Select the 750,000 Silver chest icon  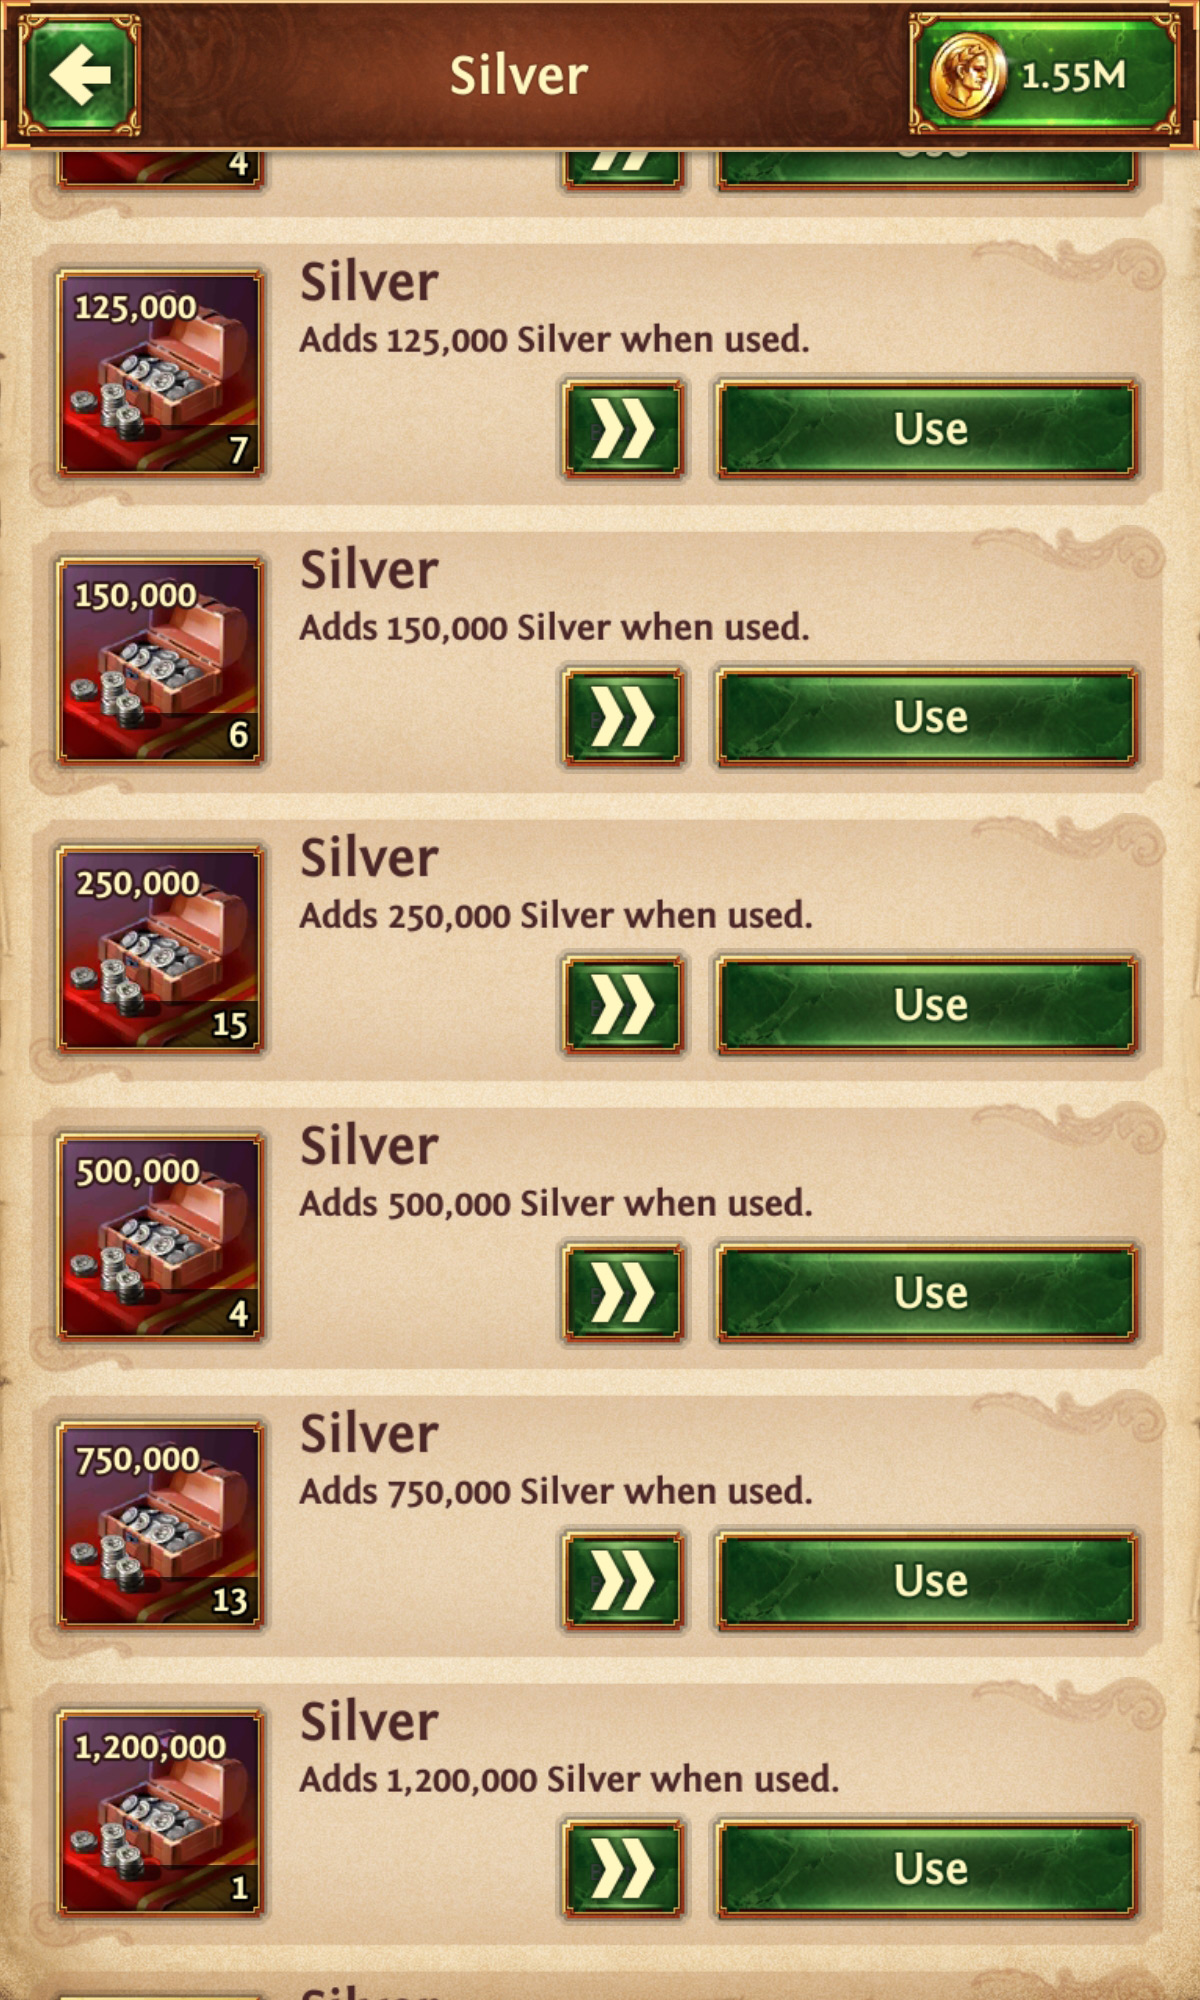click(160, 1525)
